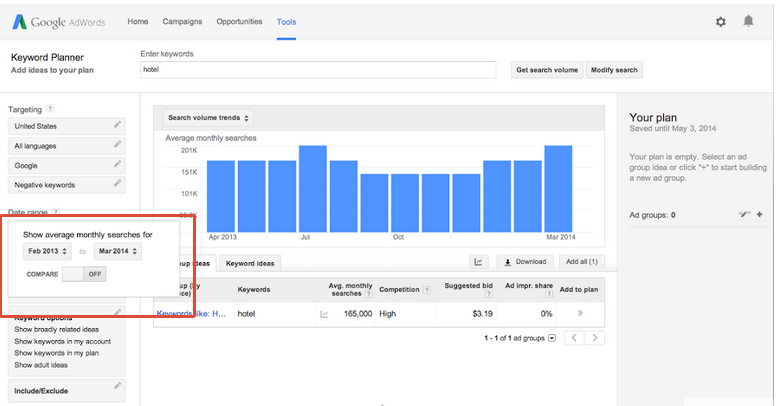
Task: Open the Campaigns tab
Action: point(182,21)
